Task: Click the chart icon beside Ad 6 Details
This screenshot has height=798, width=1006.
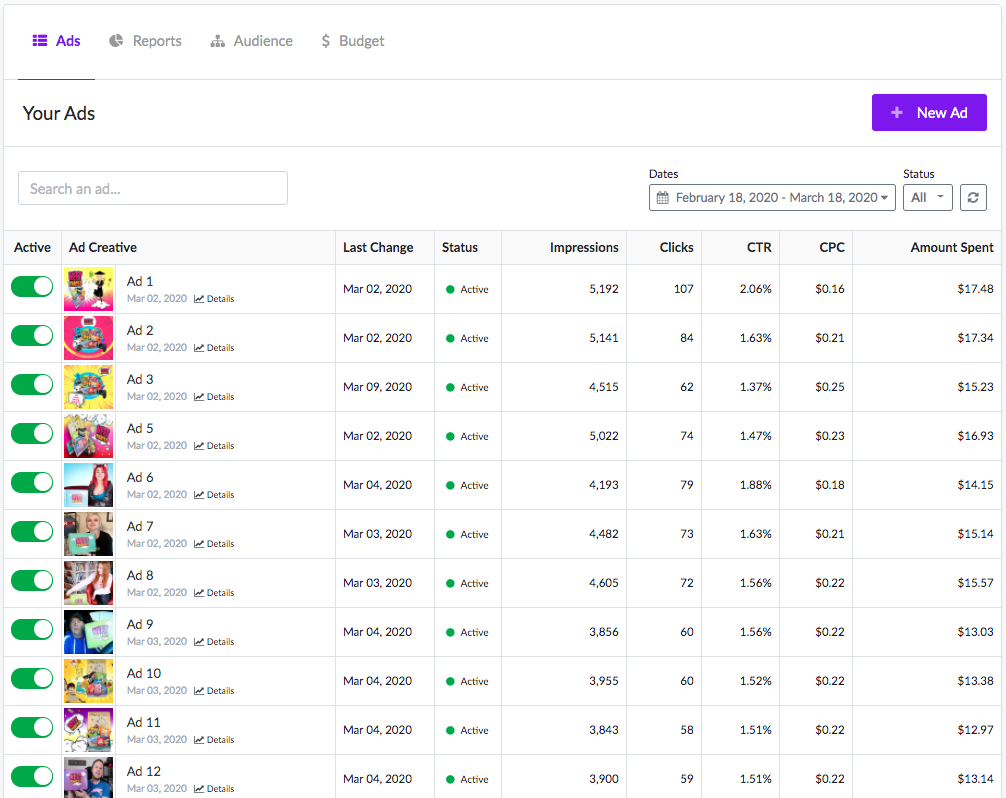Action: pos(199,495)
